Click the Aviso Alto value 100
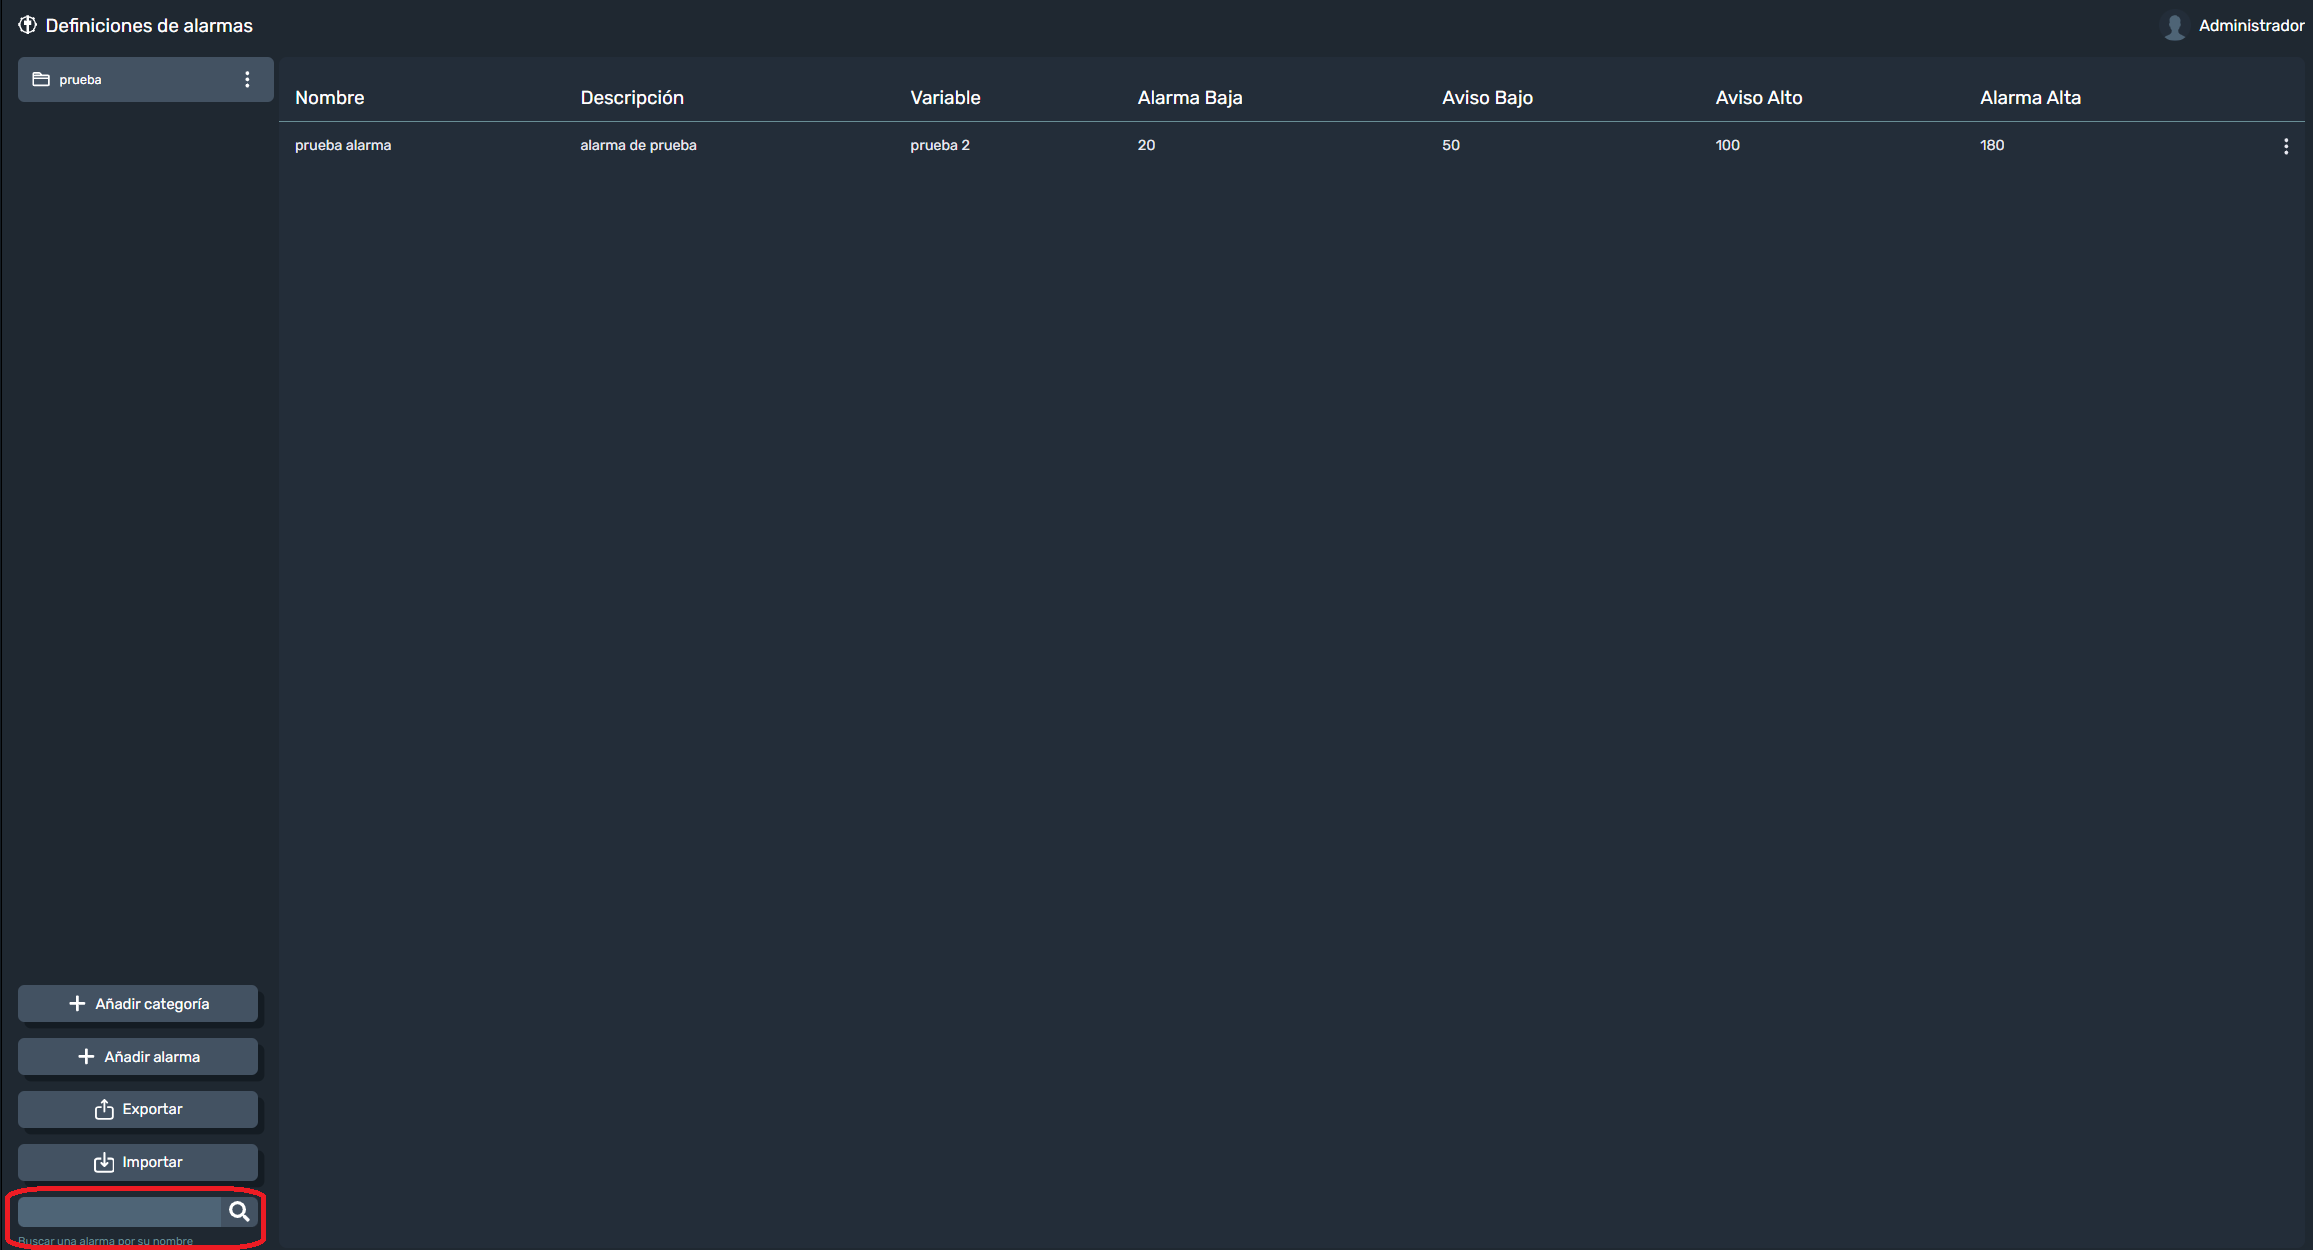 click(1727, 145)
